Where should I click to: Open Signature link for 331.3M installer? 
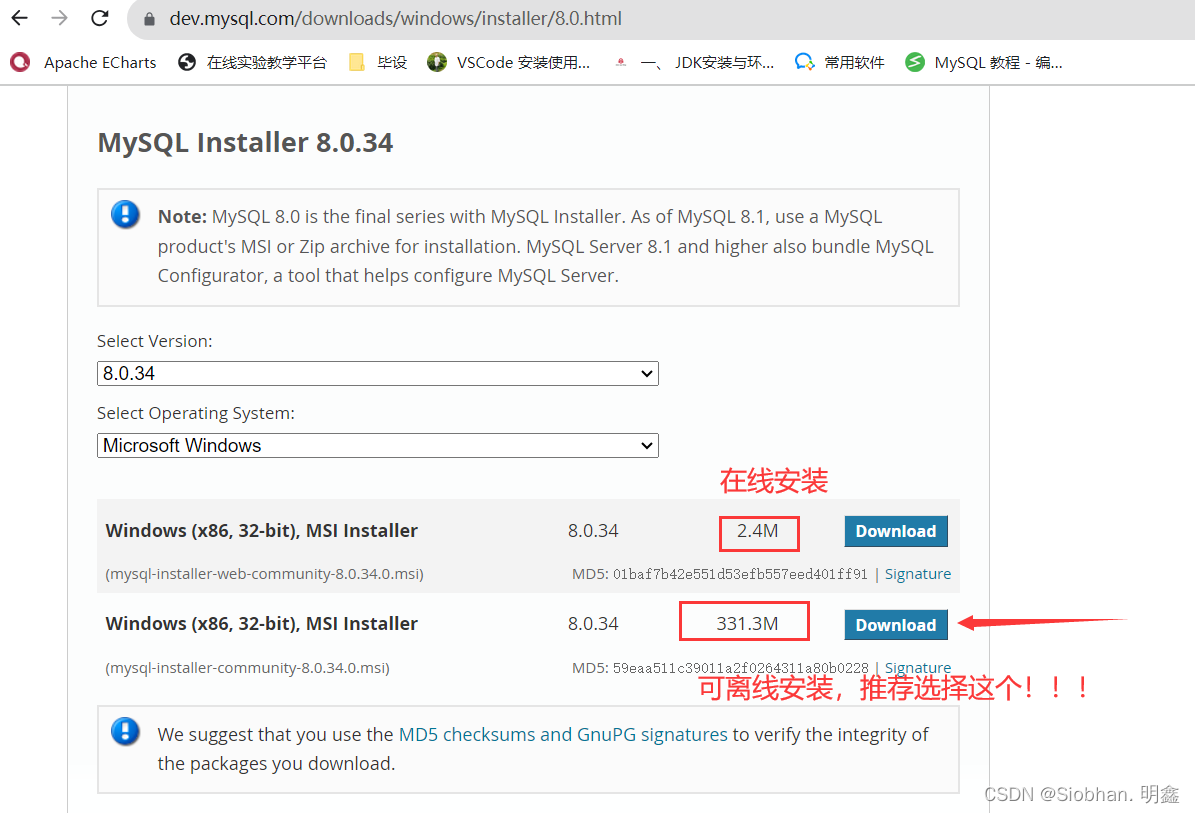pyautogui.click(x=918, y=667)
